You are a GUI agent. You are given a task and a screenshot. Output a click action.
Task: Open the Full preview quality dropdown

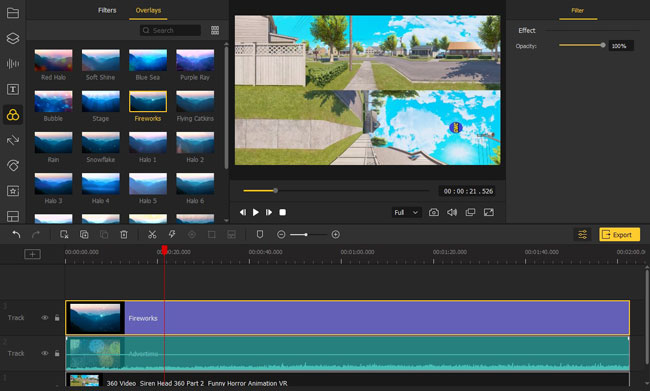(x=407, y=212)
